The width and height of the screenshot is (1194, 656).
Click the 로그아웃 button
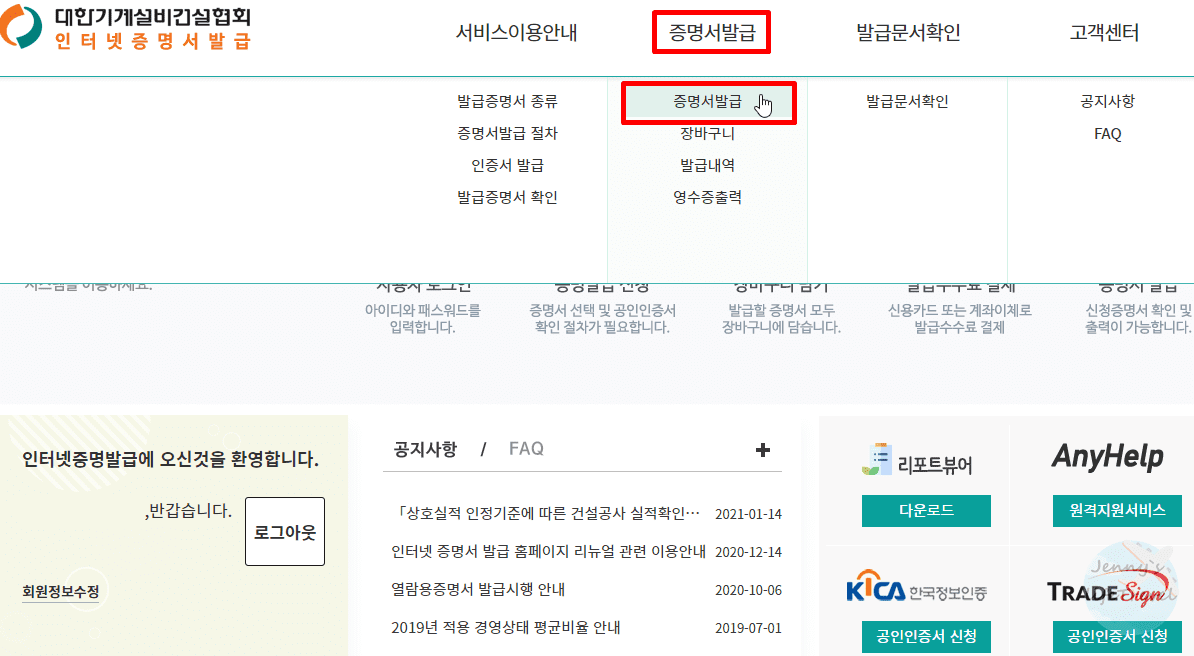click(x=285, y=532)
